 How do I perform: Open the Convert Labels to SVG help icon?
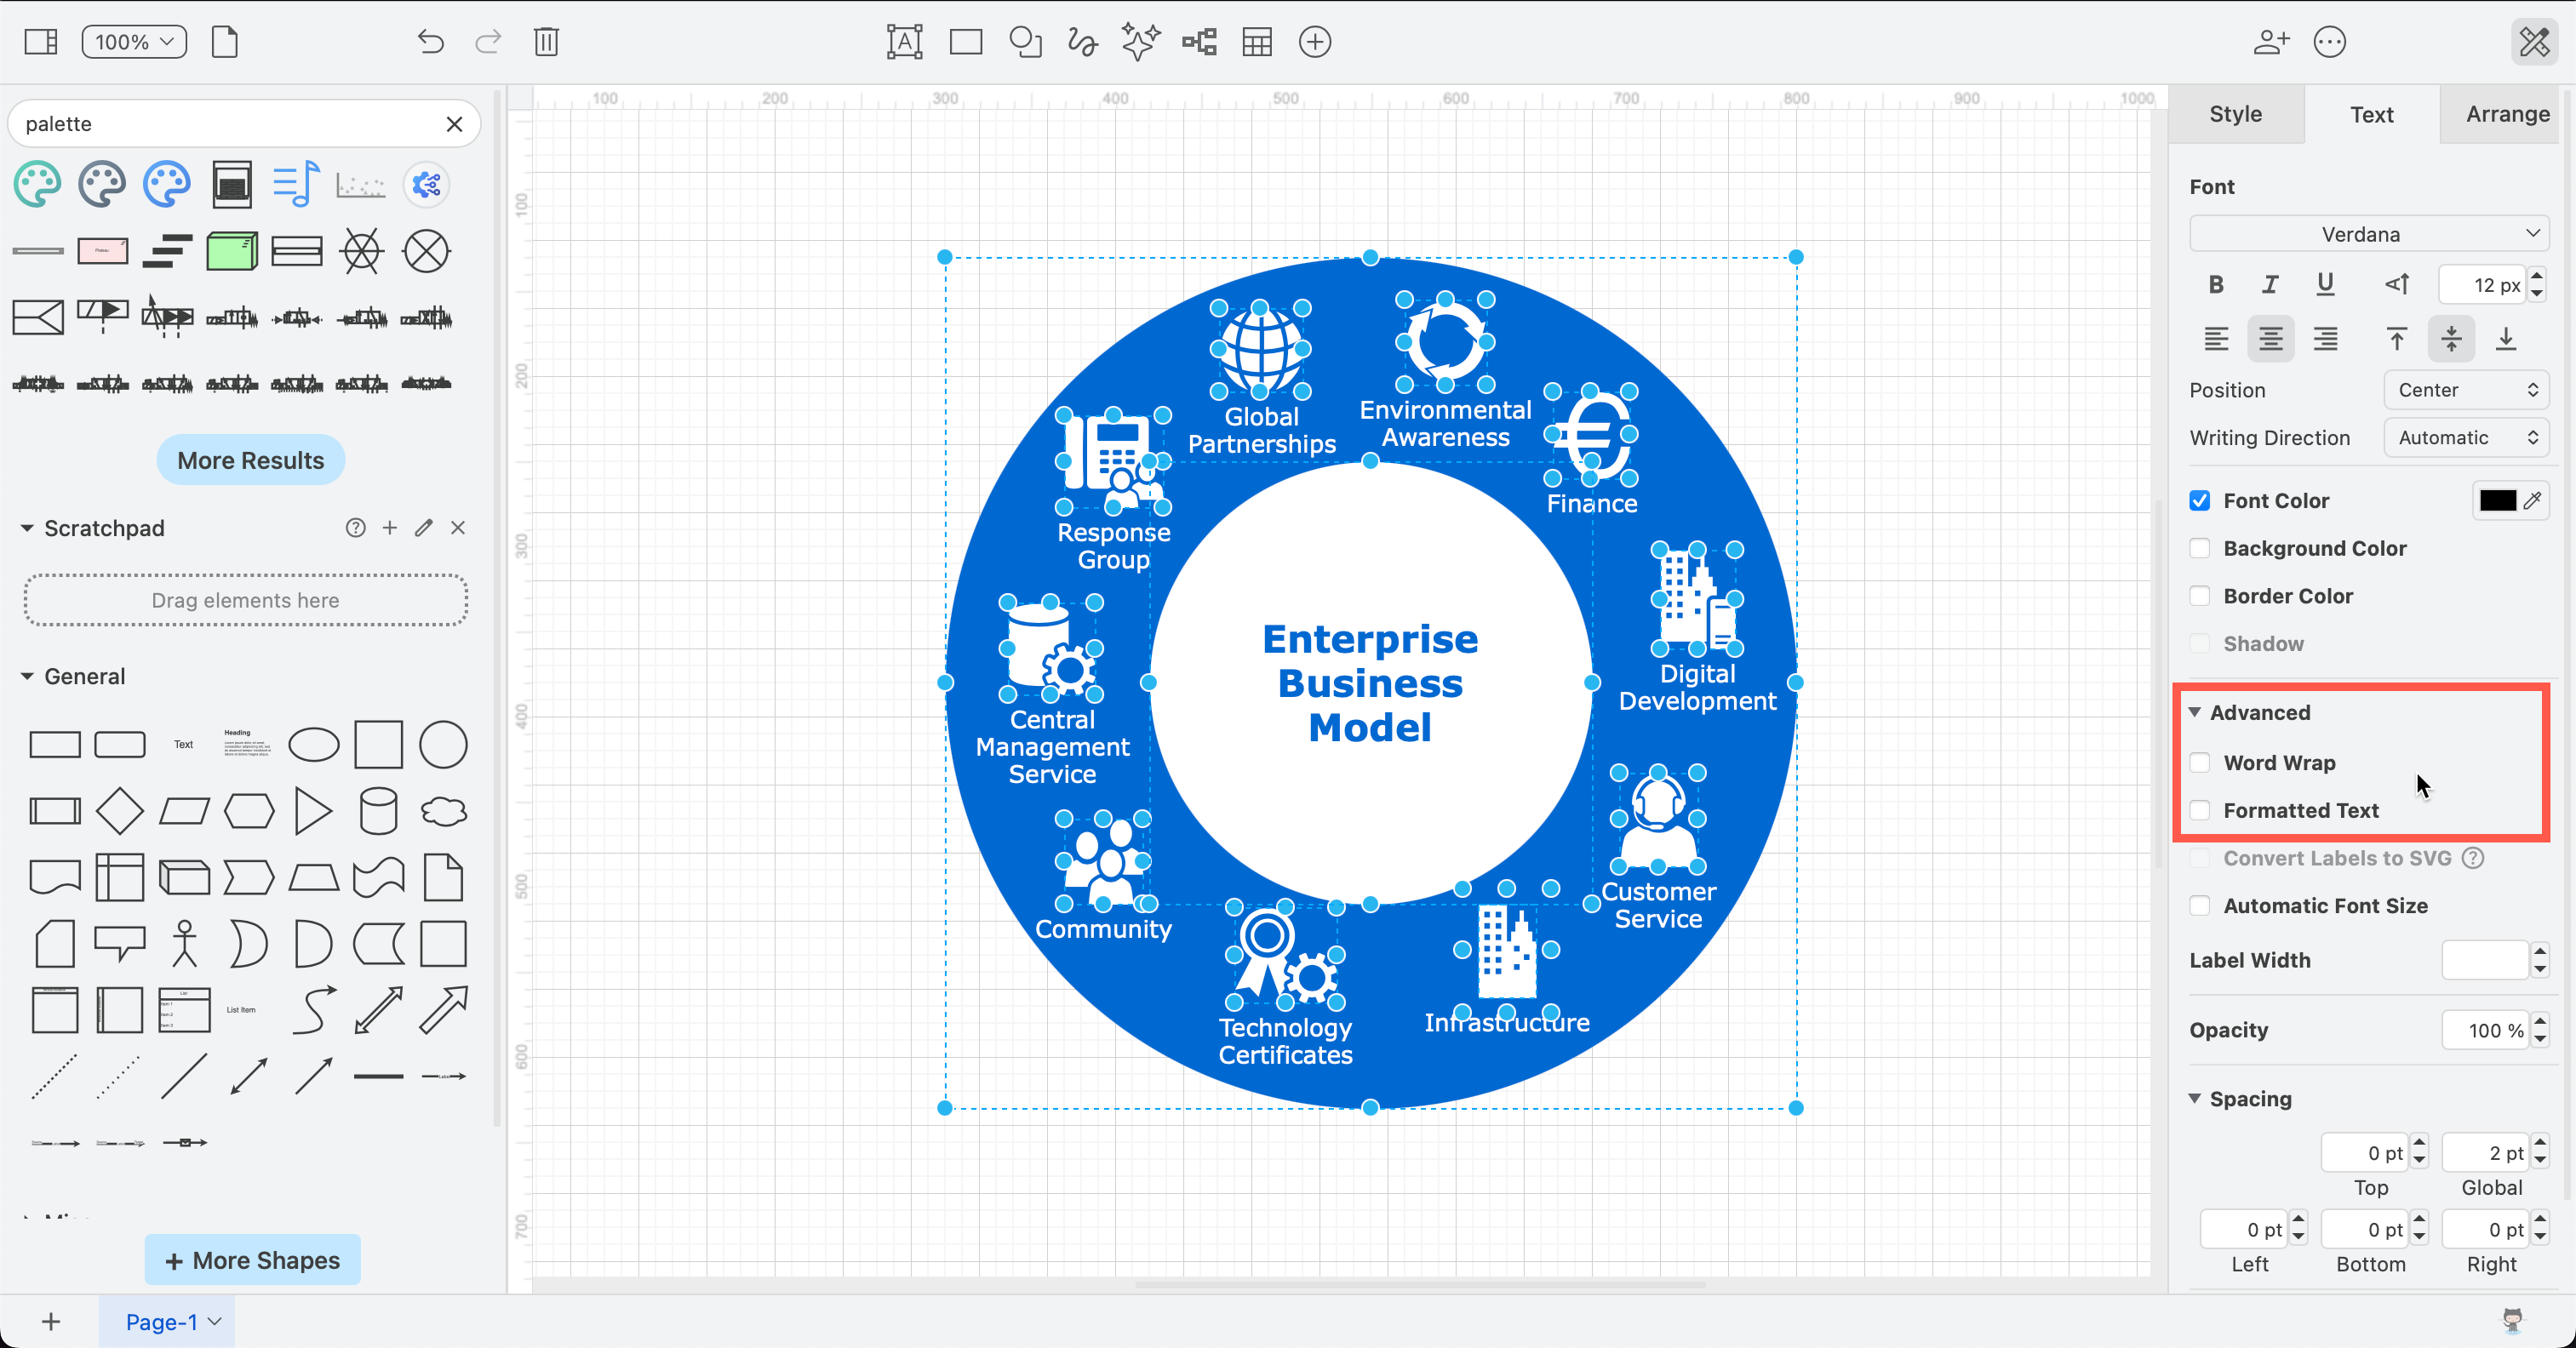(2473, 858)
